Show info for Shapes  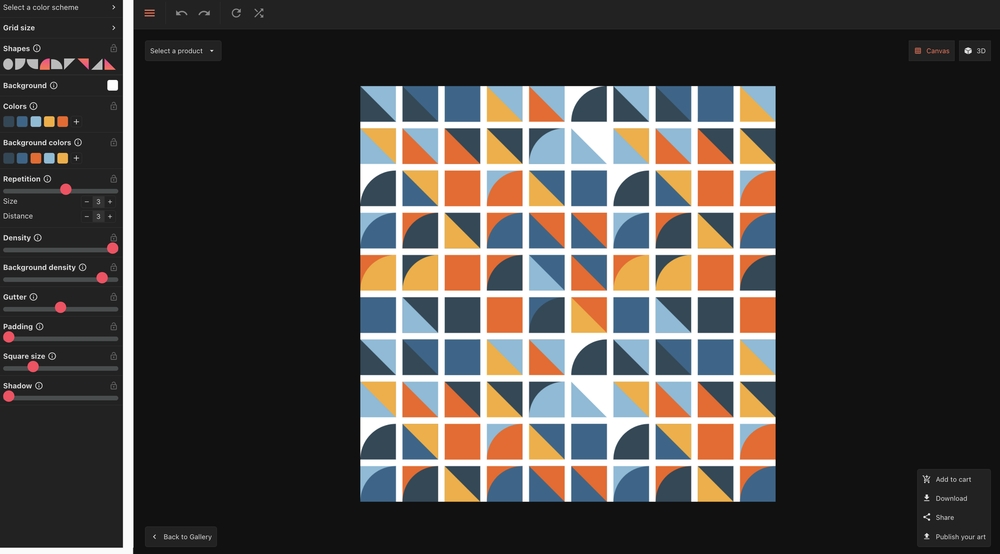click(x=37, y=48)
